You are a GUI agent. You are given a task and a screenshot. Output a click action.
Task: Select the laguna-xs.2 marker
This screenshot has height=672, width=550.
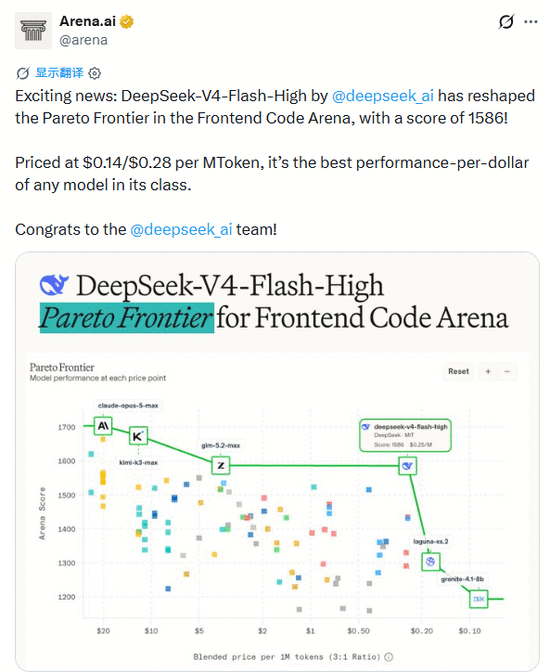pyautogui.click(x=431, y=561)
